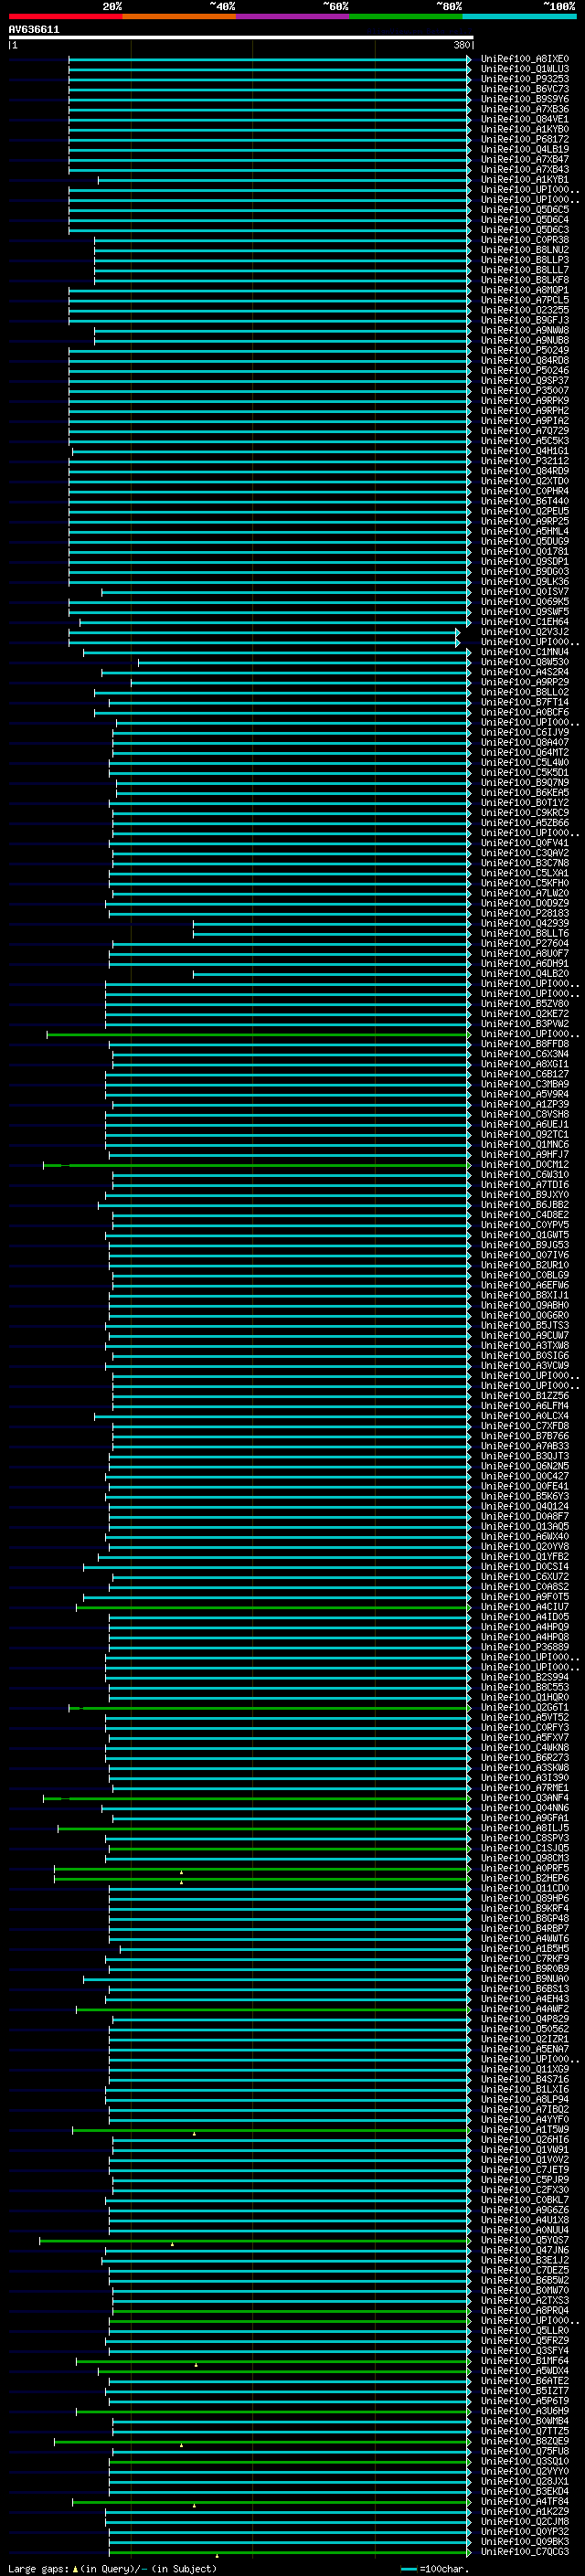585x2576 pixels.
Task: Select the UniRef100_Q9SP37 label
Action: pos(524,380)
